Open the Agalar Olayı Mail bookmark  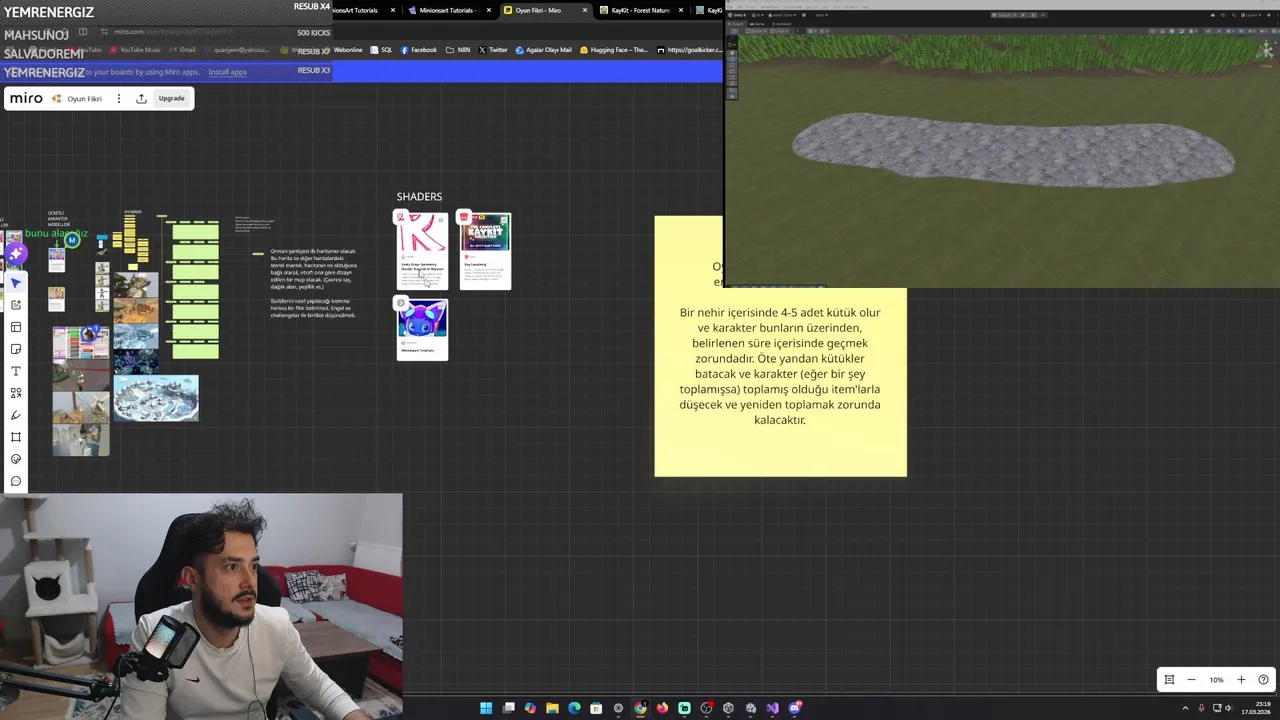click(x=543, y=50)
